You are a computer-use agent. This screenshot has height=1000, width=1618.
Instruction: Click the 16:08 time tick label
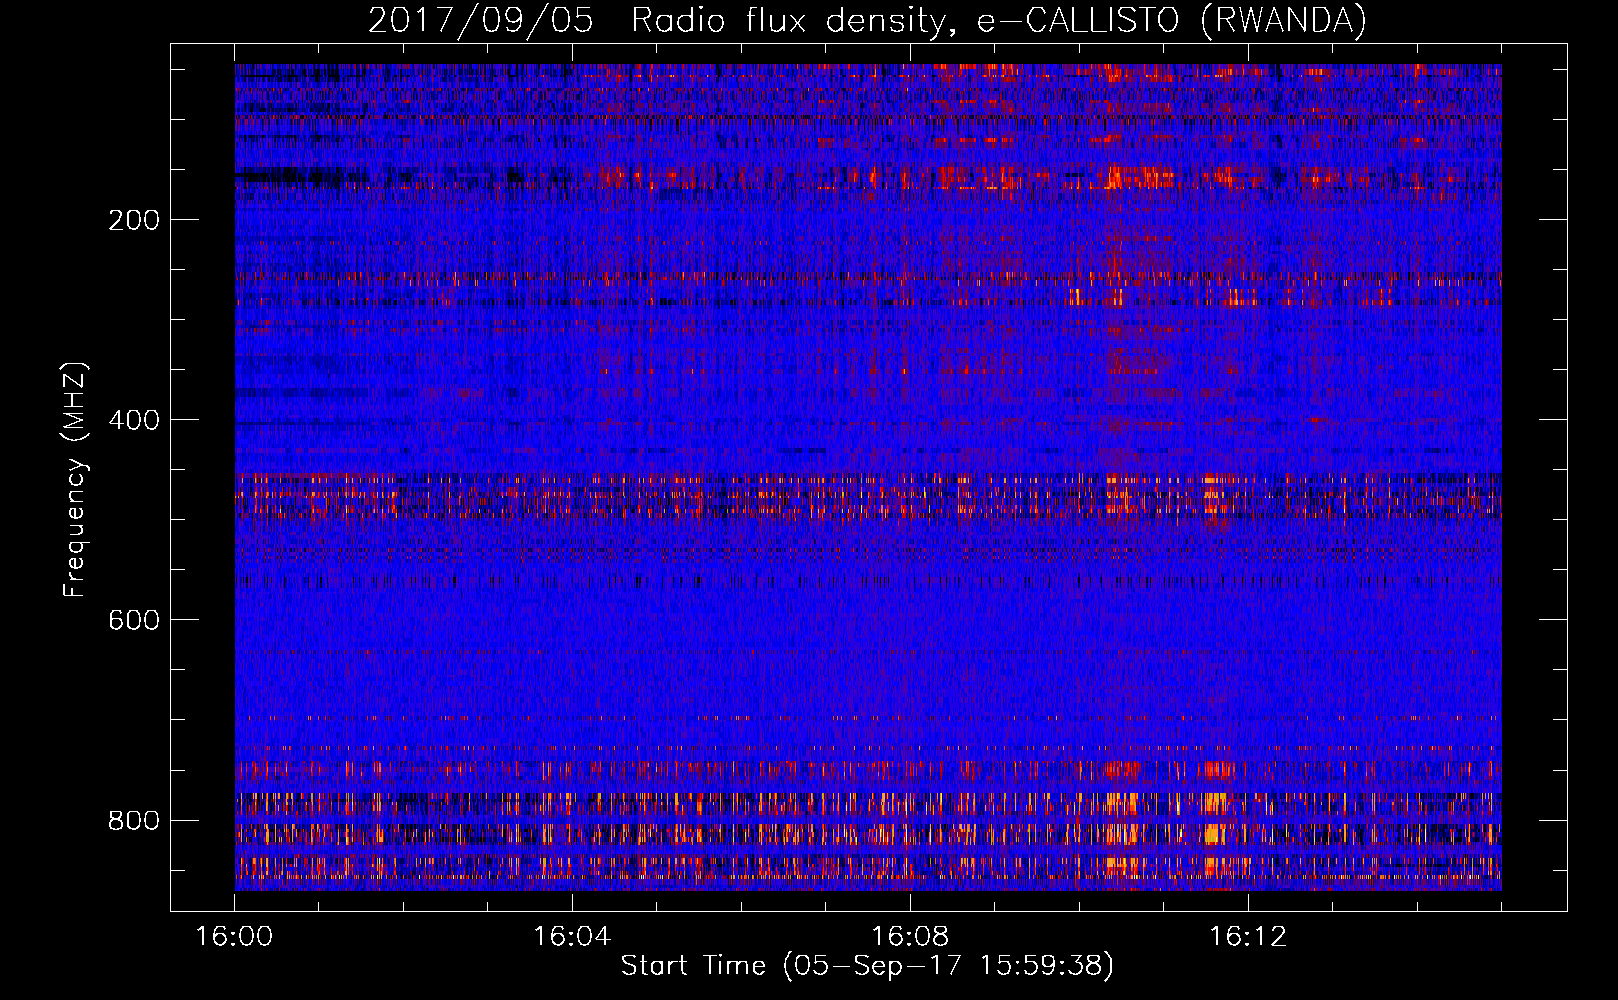coord(910,936)
